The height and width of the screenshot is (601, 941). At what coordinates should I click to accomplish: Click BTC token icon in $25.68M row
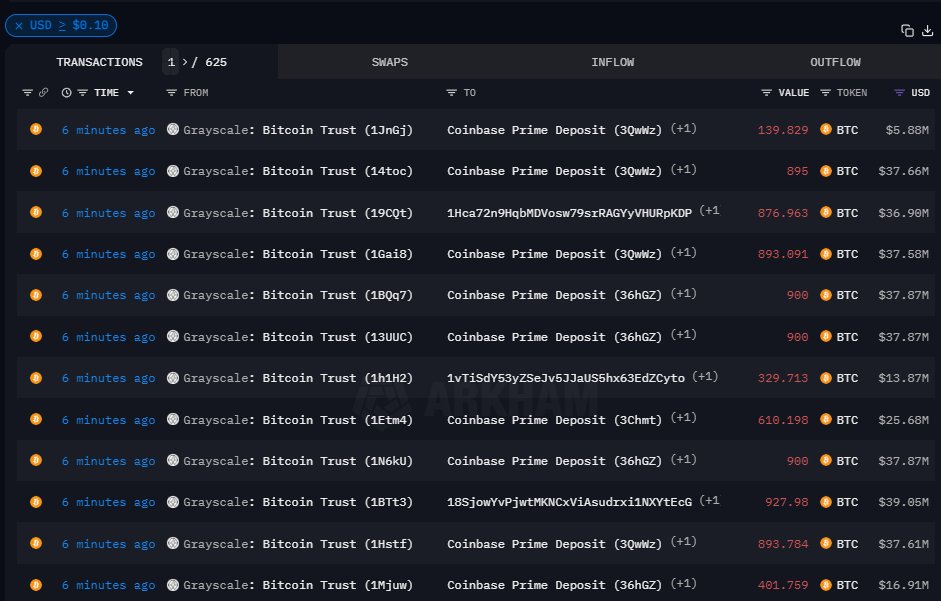[x=826, y=419]
